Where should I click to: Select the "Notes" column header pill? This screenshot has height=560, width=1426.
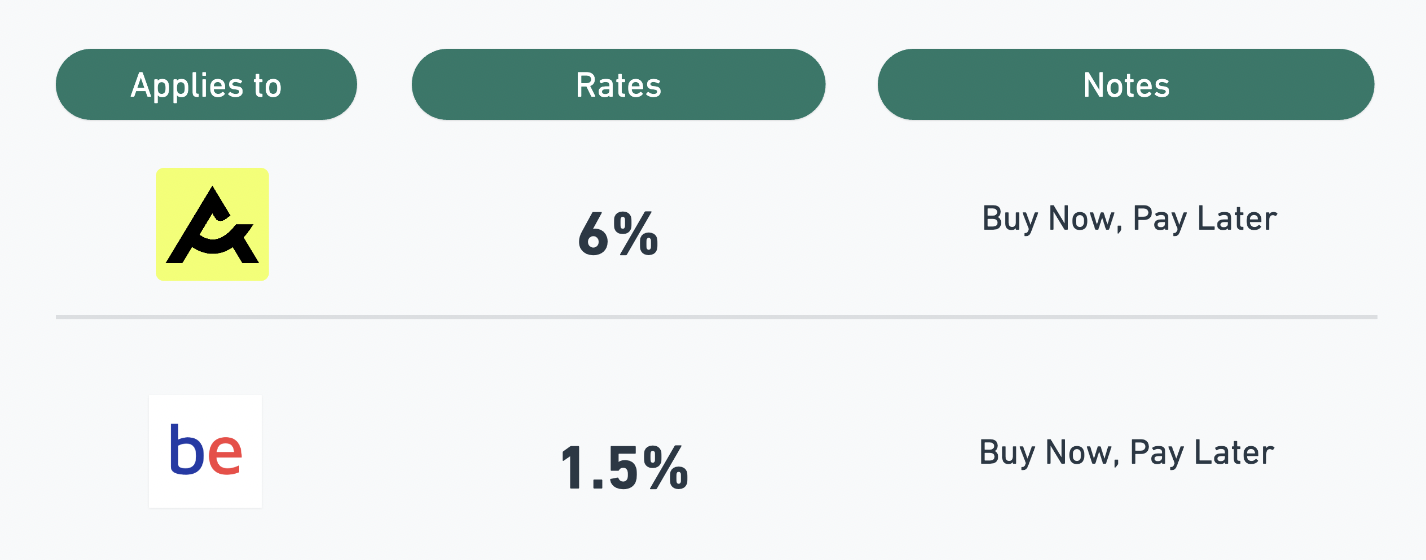[1126, 85]
